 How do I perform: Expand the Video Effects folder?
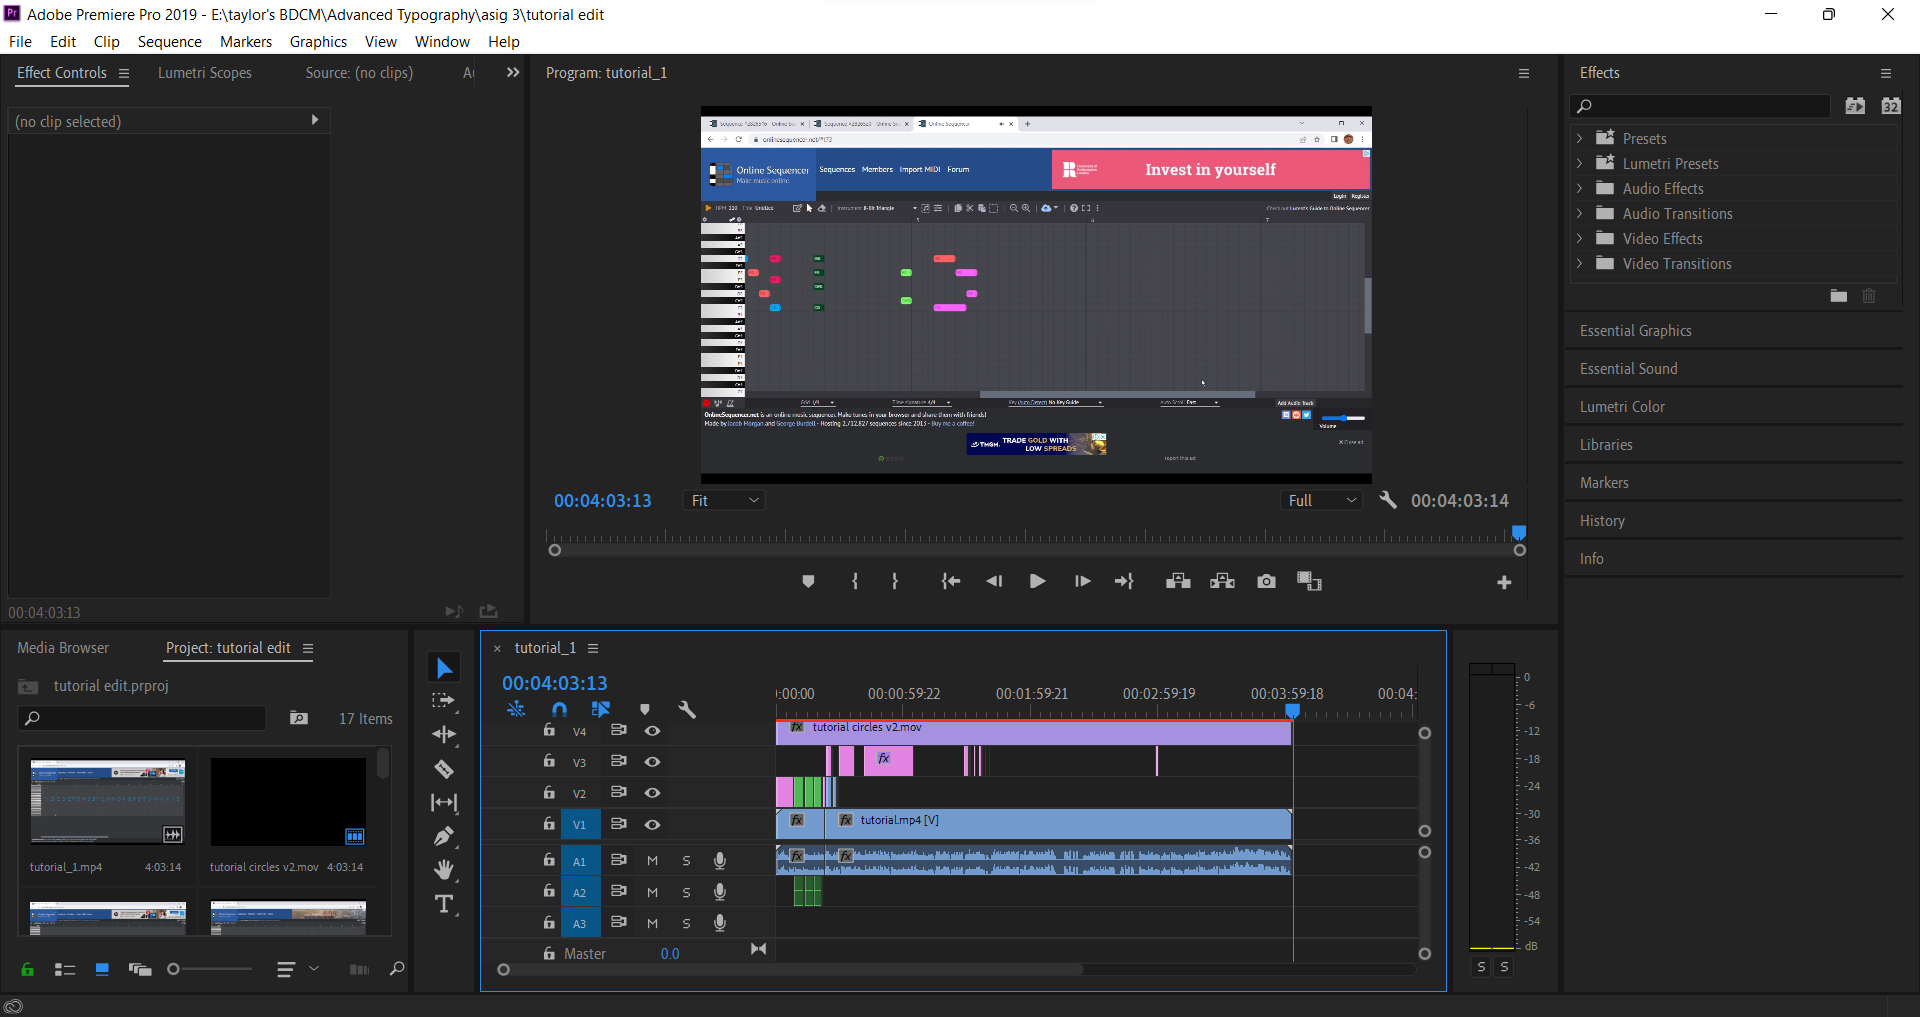pos(1579,238)
